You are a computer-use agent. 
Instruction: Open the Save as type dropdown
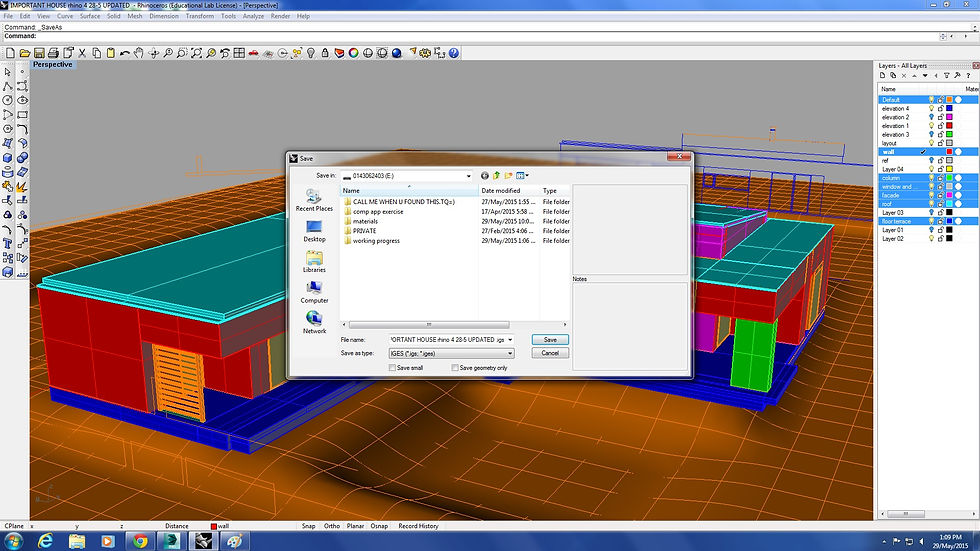tap(509, 353)
